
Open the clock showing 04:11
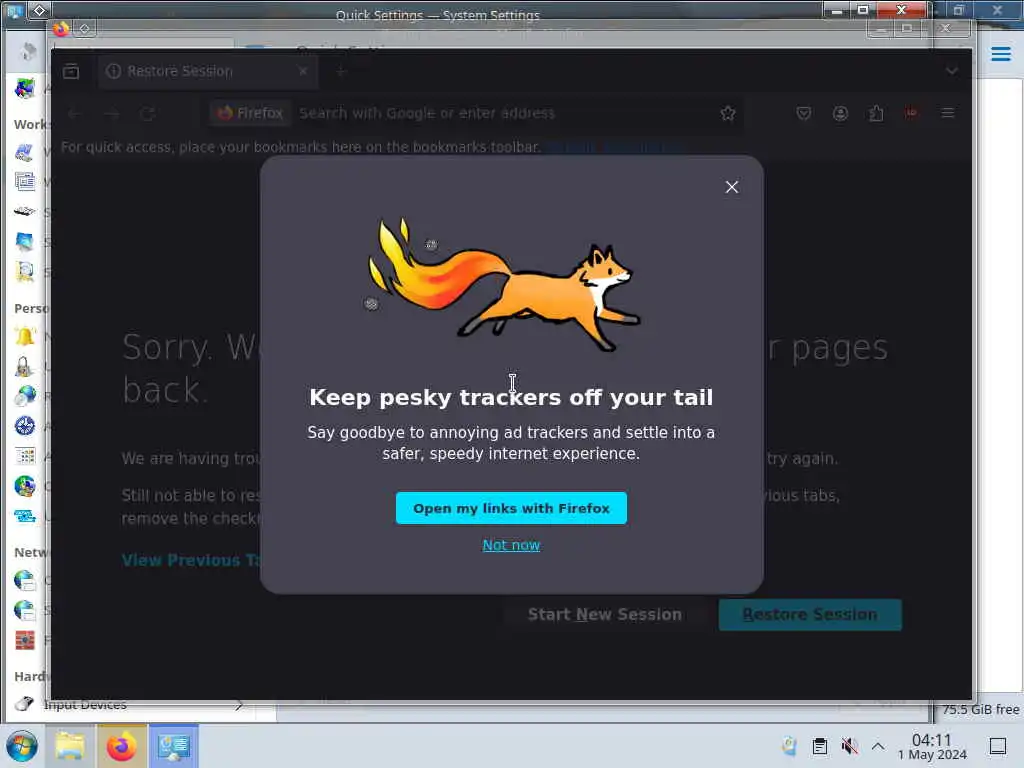932,746
